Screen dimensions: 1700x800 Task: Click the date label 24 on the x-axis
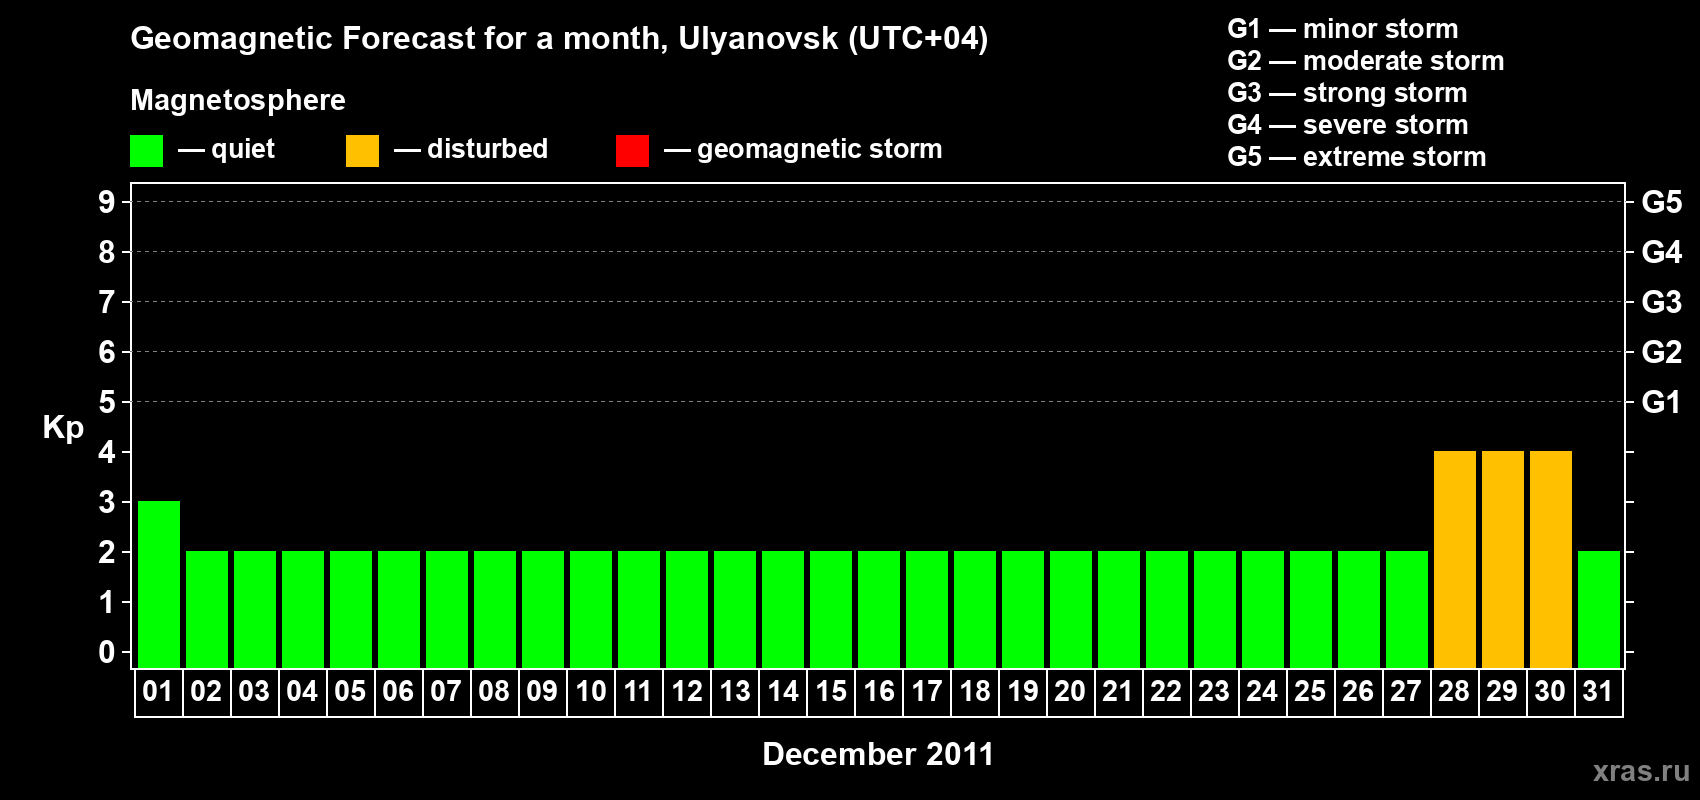(1262, 692)
